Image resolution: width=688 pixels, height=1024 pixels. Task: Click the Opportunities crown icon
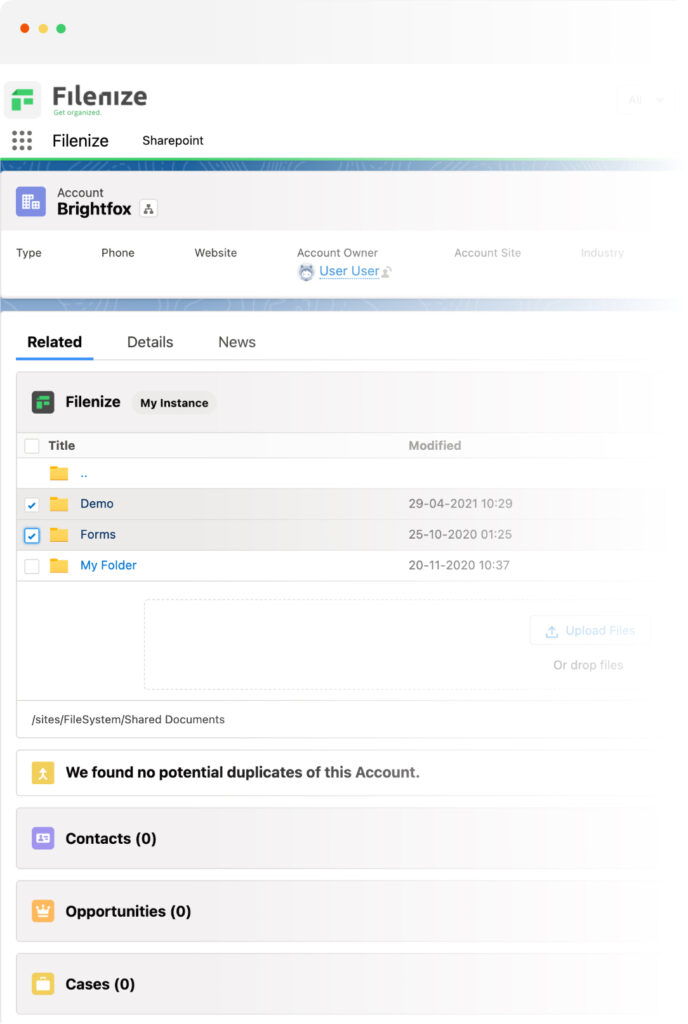pos(43,911)
